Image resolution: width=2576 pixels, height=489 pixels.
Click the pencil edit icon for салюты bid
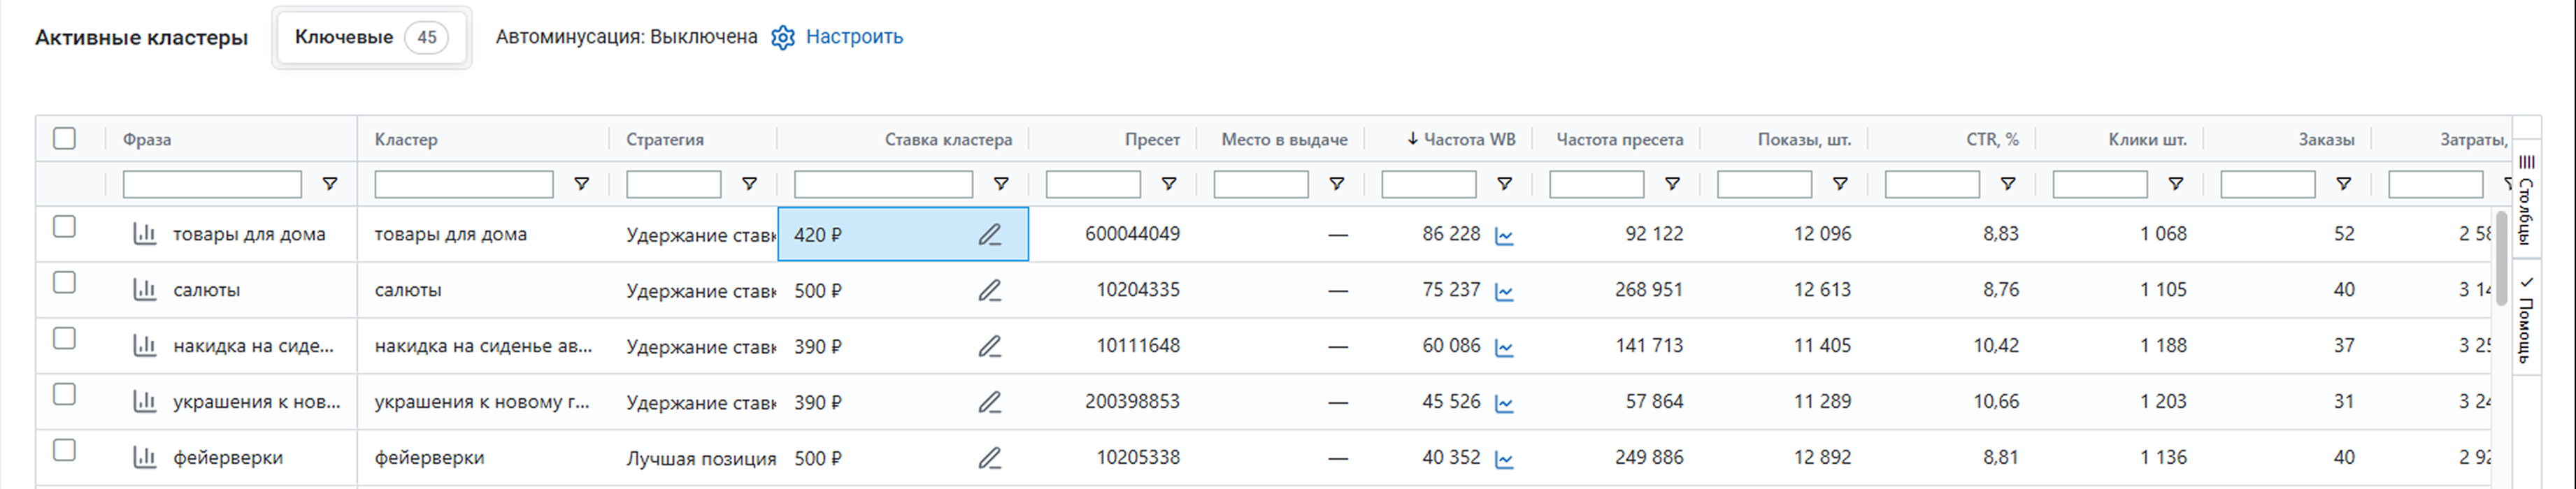pyautogui.click(x=989, y=290)
